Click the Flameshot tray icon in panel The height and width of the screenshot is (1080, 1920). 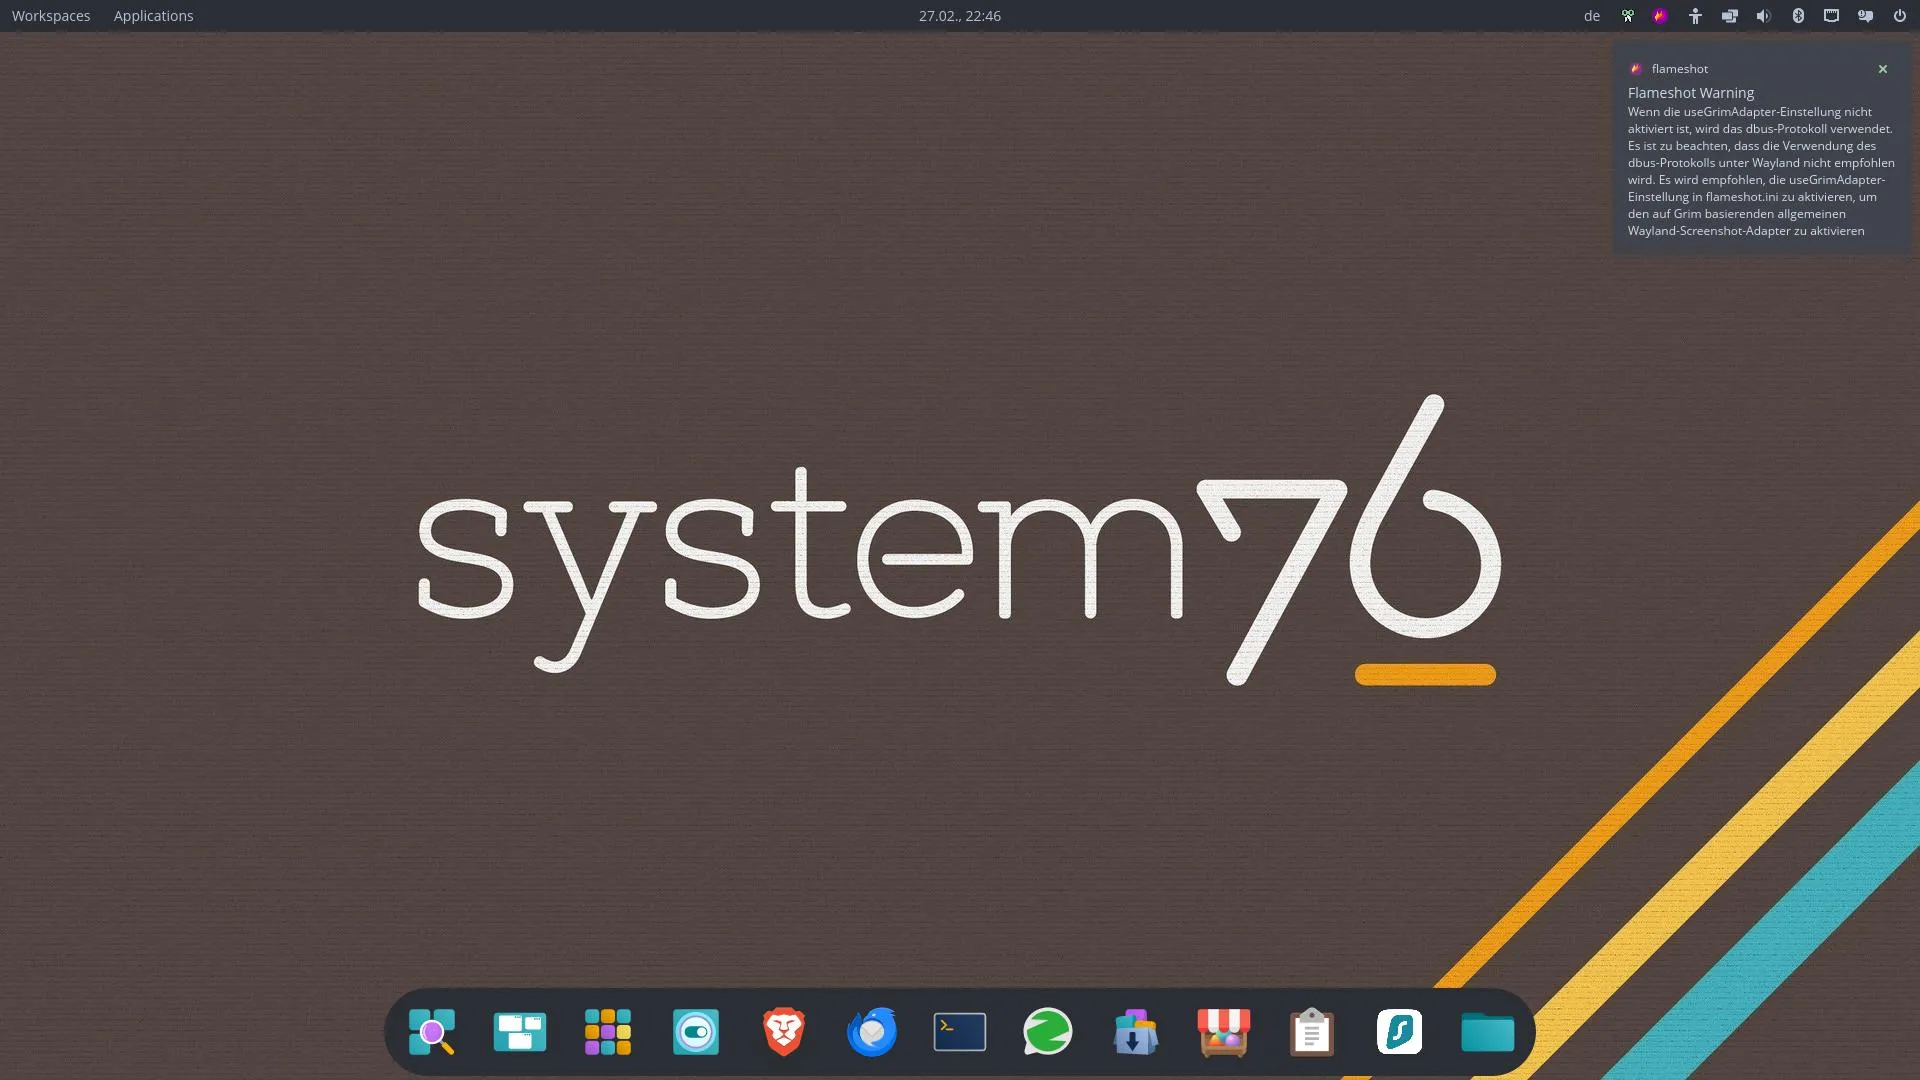(1660, 16)
